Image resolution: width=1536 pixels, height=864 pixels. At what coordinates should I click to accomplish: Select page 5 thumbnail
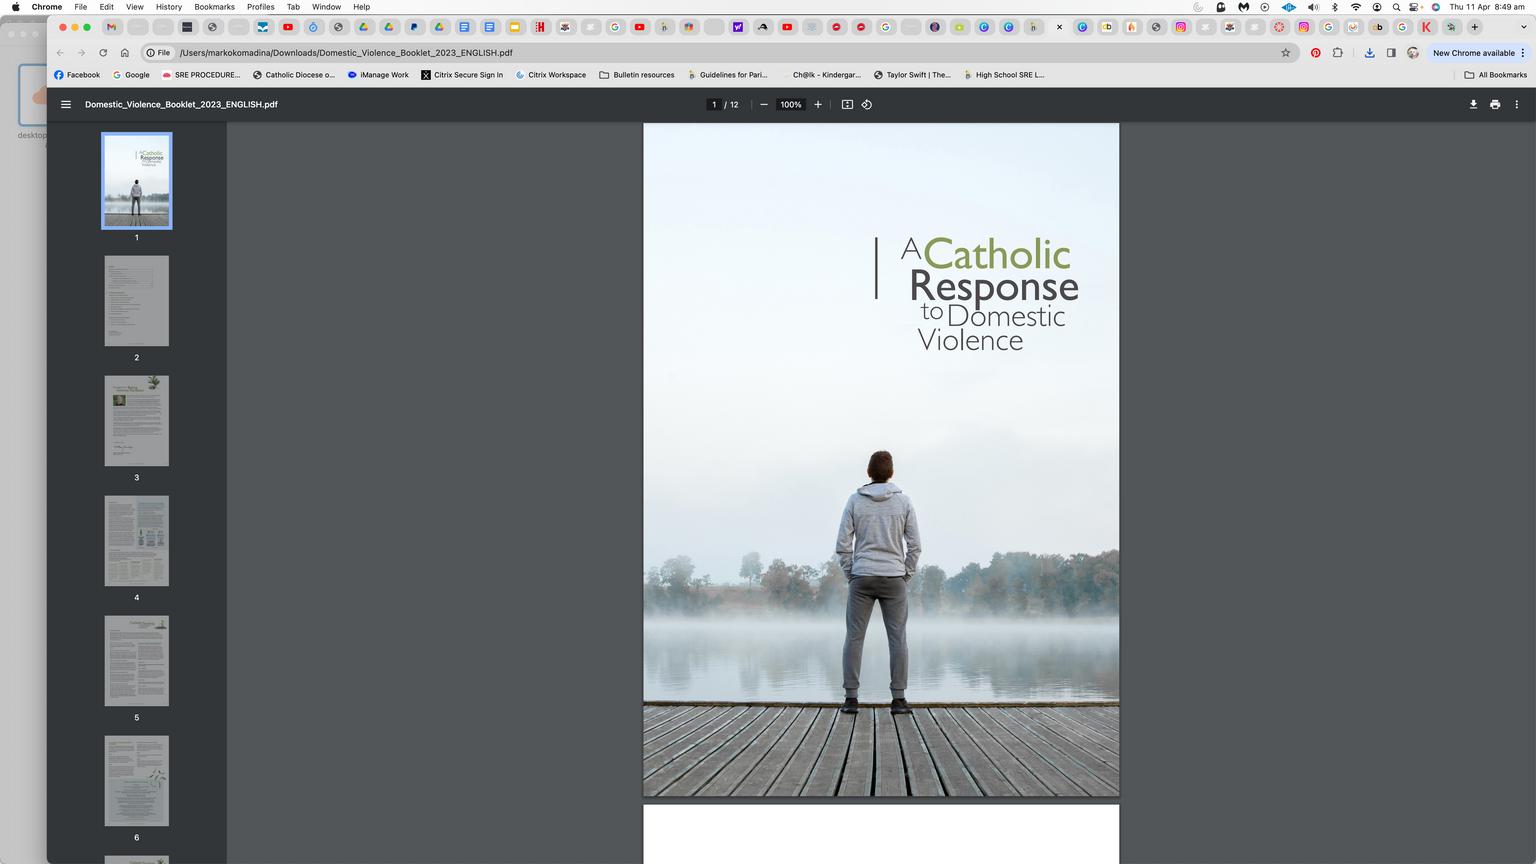tap(137, 661)
